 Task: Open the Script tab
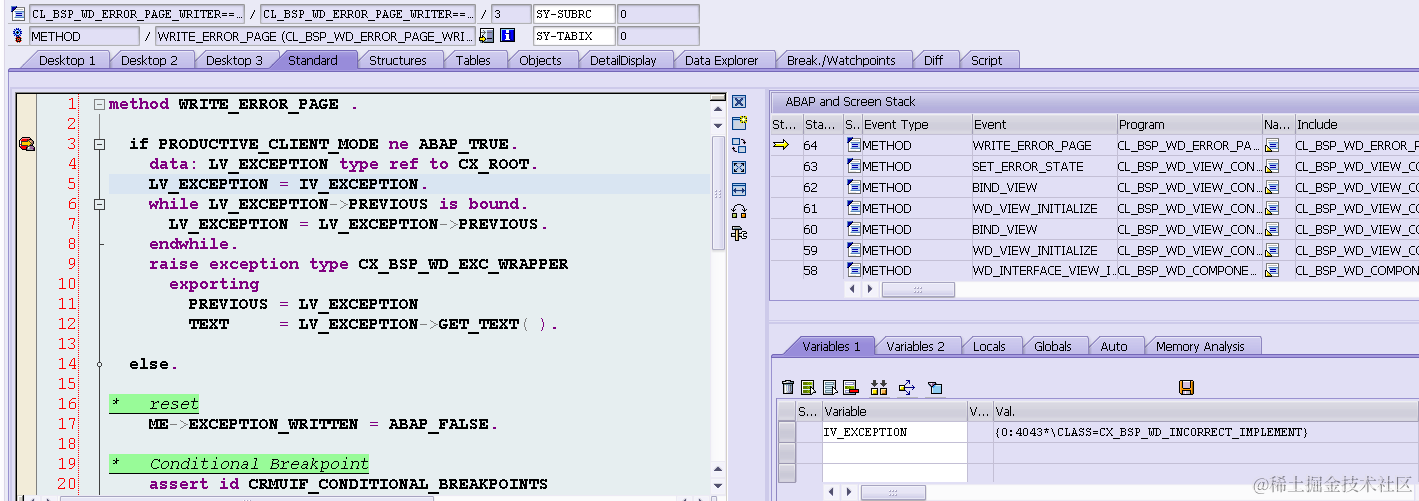[986, 60]
